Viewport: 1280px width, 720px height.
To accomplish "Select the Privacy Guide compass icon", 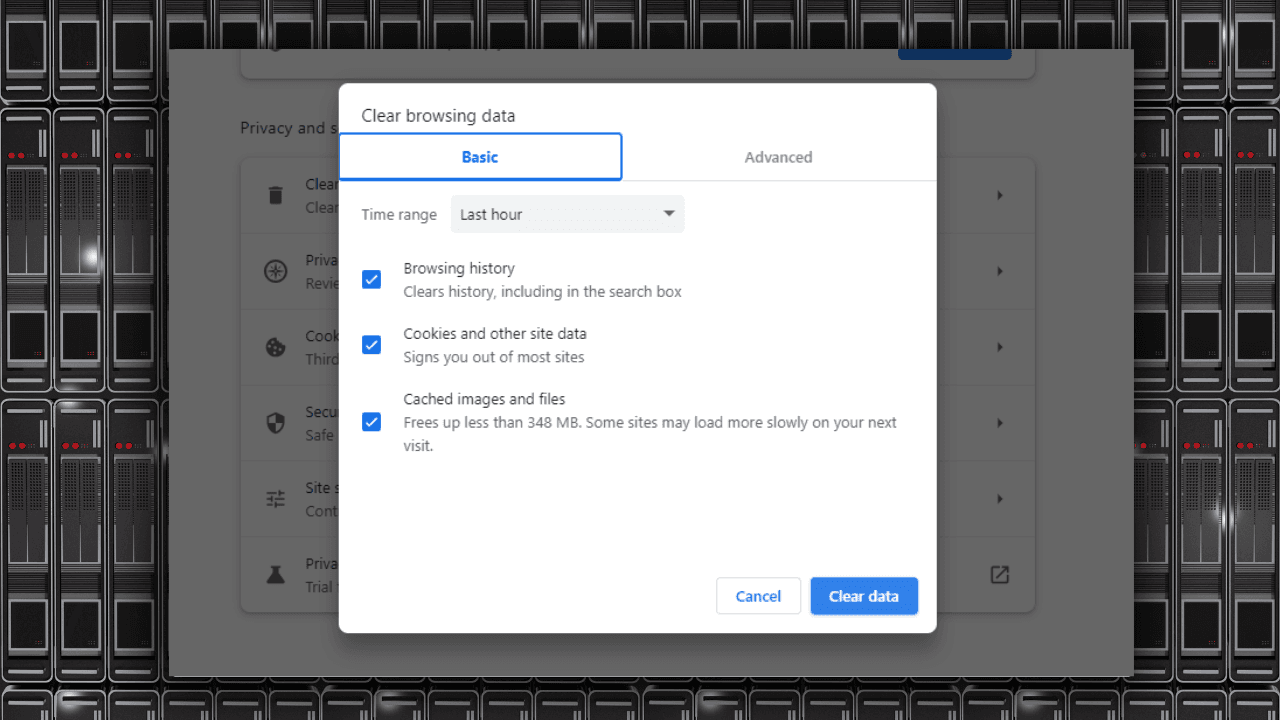I will coord(276,271).
